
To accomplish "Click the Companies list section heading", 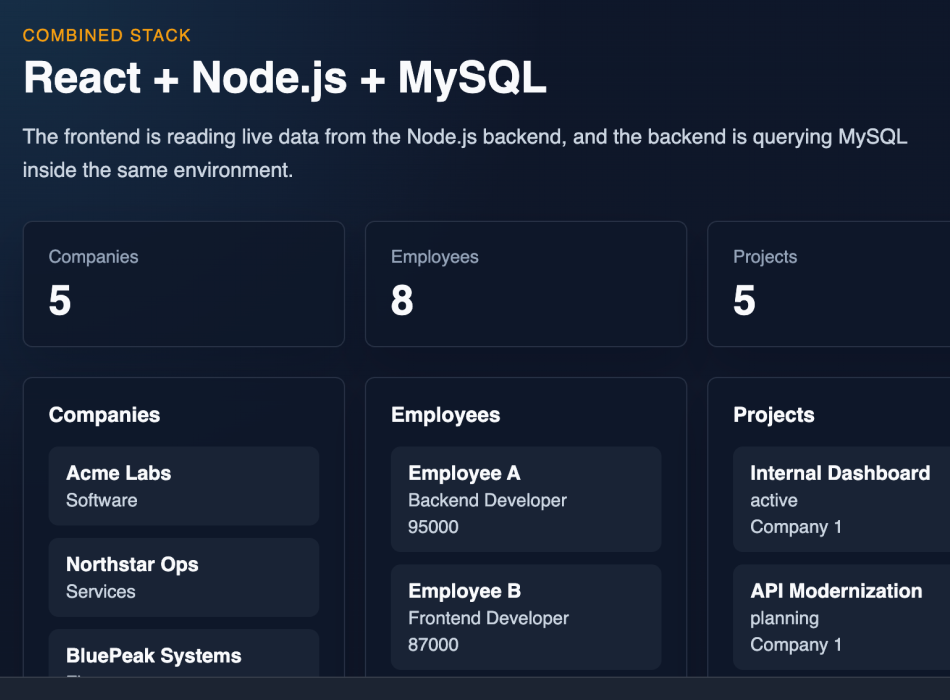I will tap(104, 415).
